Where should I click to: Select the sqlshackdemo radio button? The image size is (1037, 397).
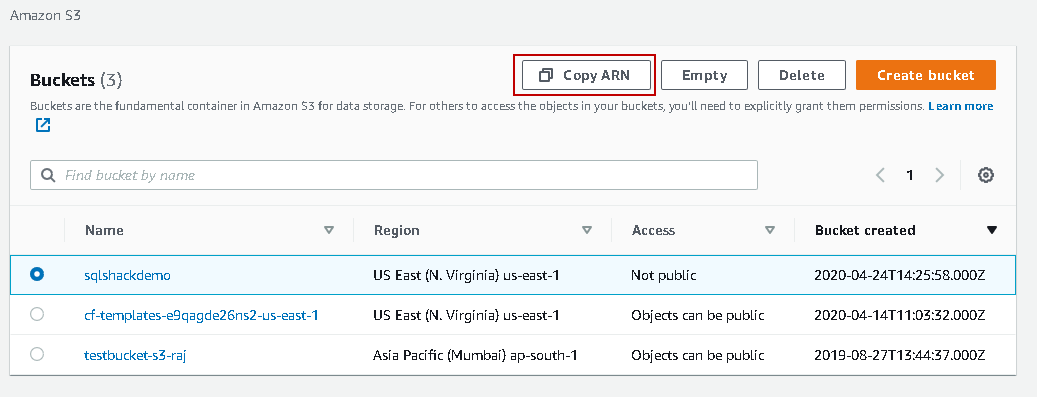37,274
